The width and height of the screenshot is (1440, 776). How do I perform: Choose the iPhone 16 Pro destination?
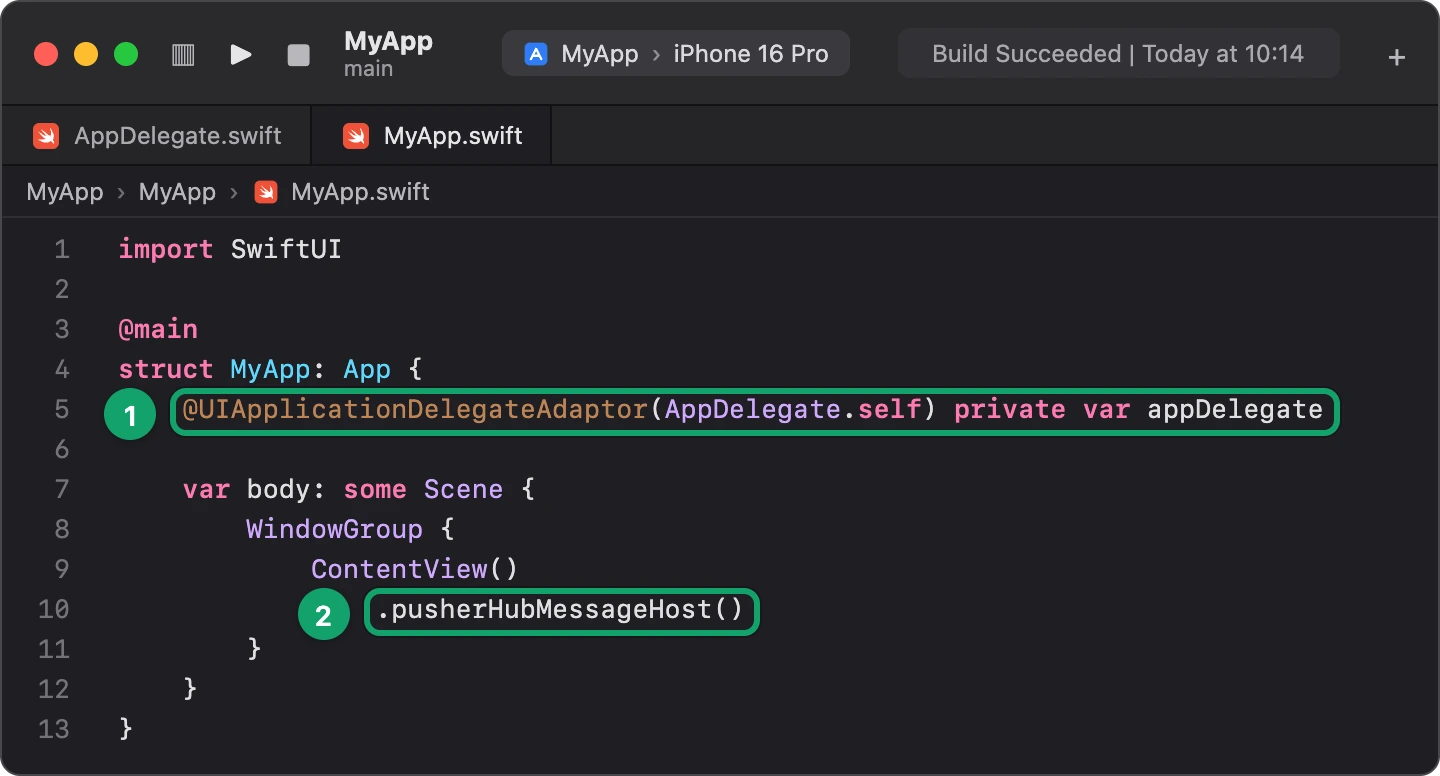coord(751,54)
